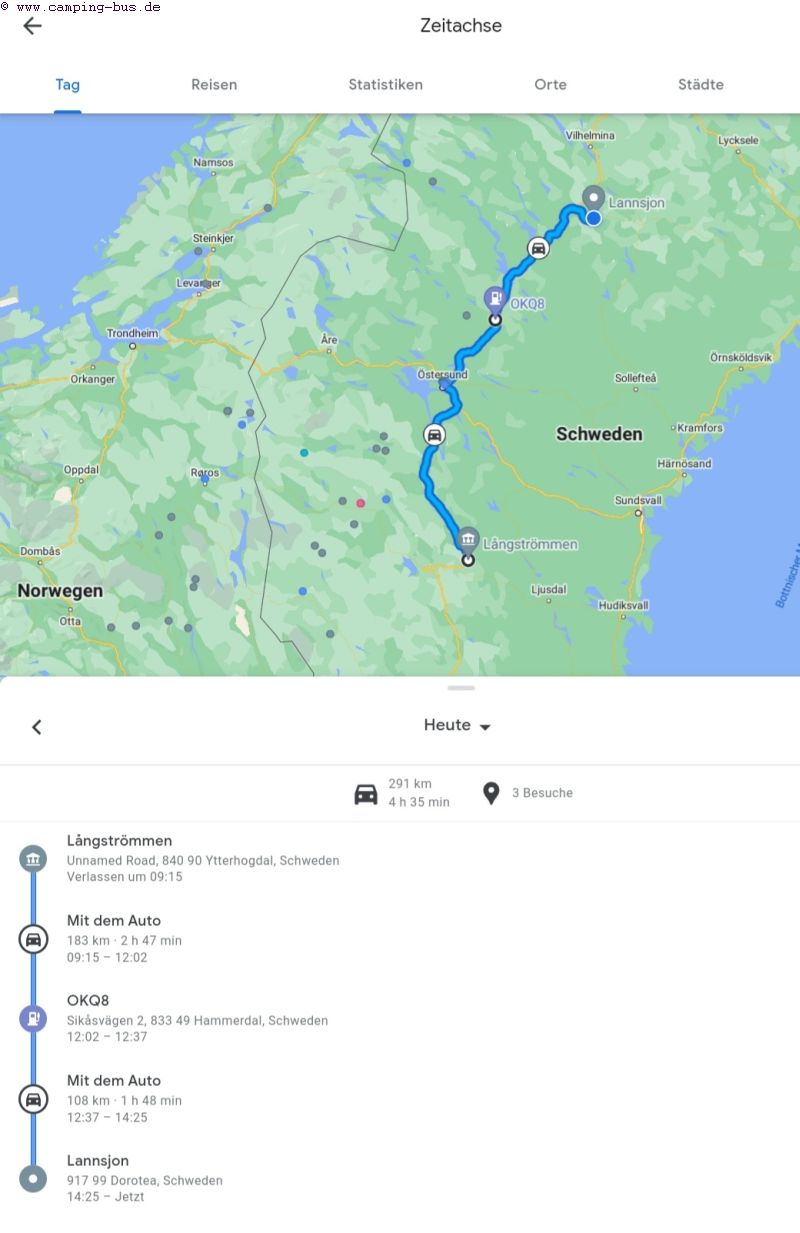Tap the car icon on route near Lannsjon
The width and height of the screenshot is (800, 1233).
click(x=538, y=248)
